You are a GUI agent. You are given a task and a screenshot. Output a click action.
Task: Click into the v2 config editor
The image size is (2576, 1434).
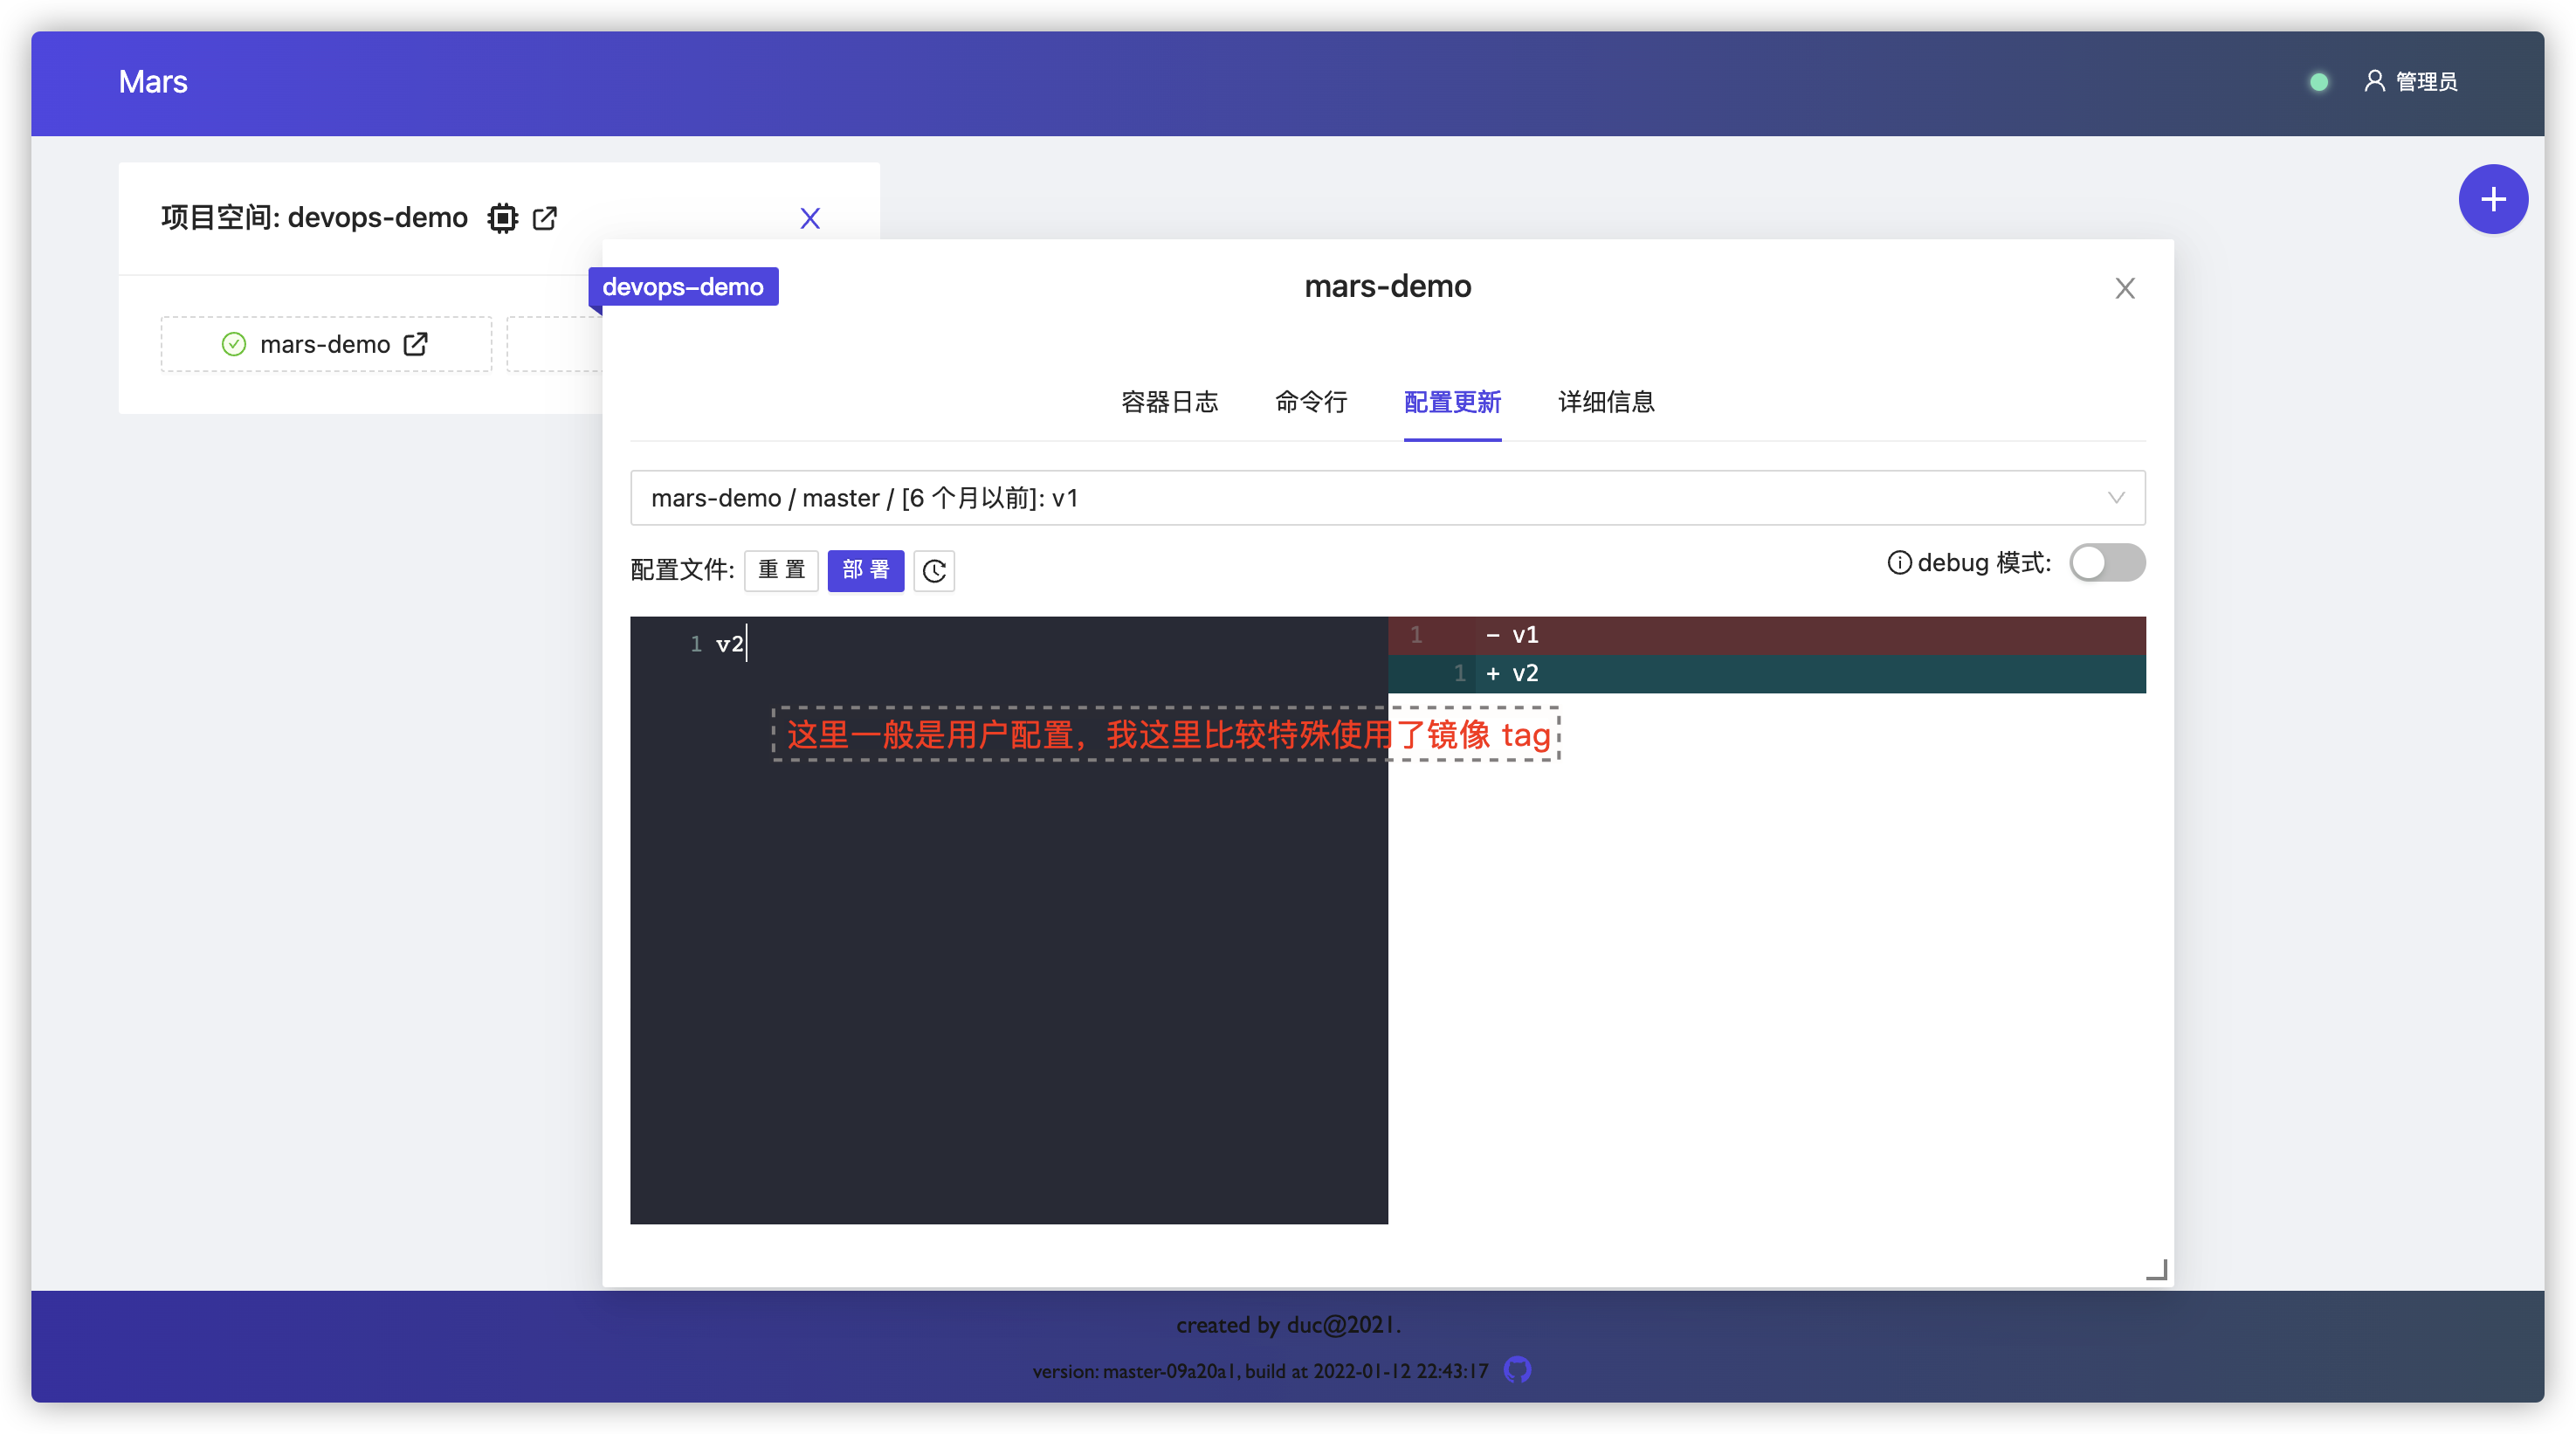pyautogui.click(x=1008, y=919)
